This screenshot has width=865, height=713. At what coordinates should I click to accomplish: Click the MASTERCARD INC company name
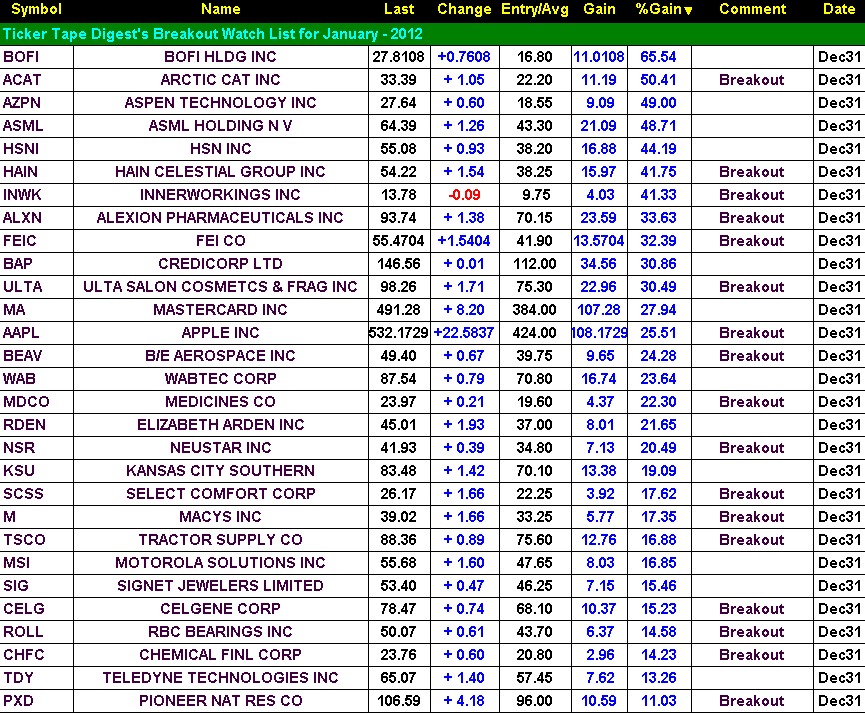coord(220,310)
